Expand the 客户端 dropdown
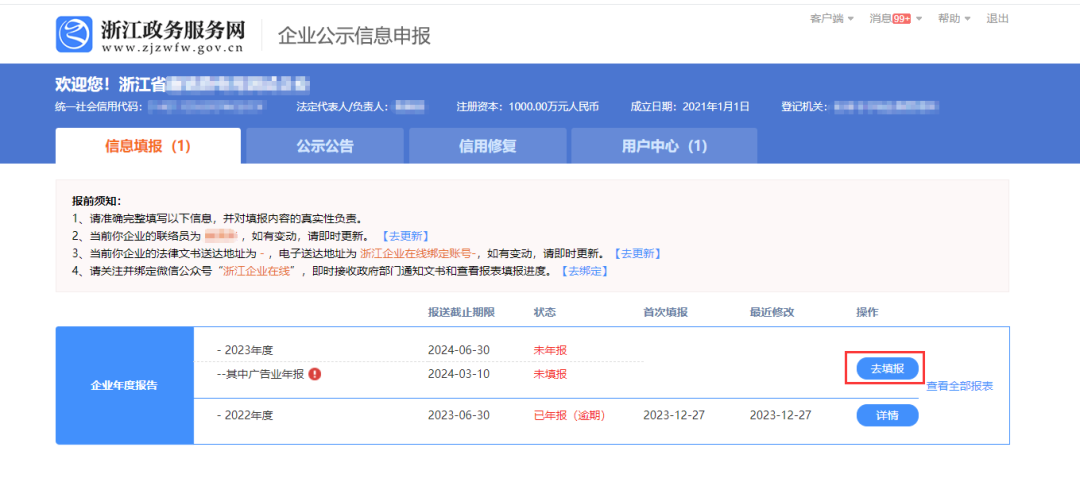 pyautogui.click(x=832, y=19)
